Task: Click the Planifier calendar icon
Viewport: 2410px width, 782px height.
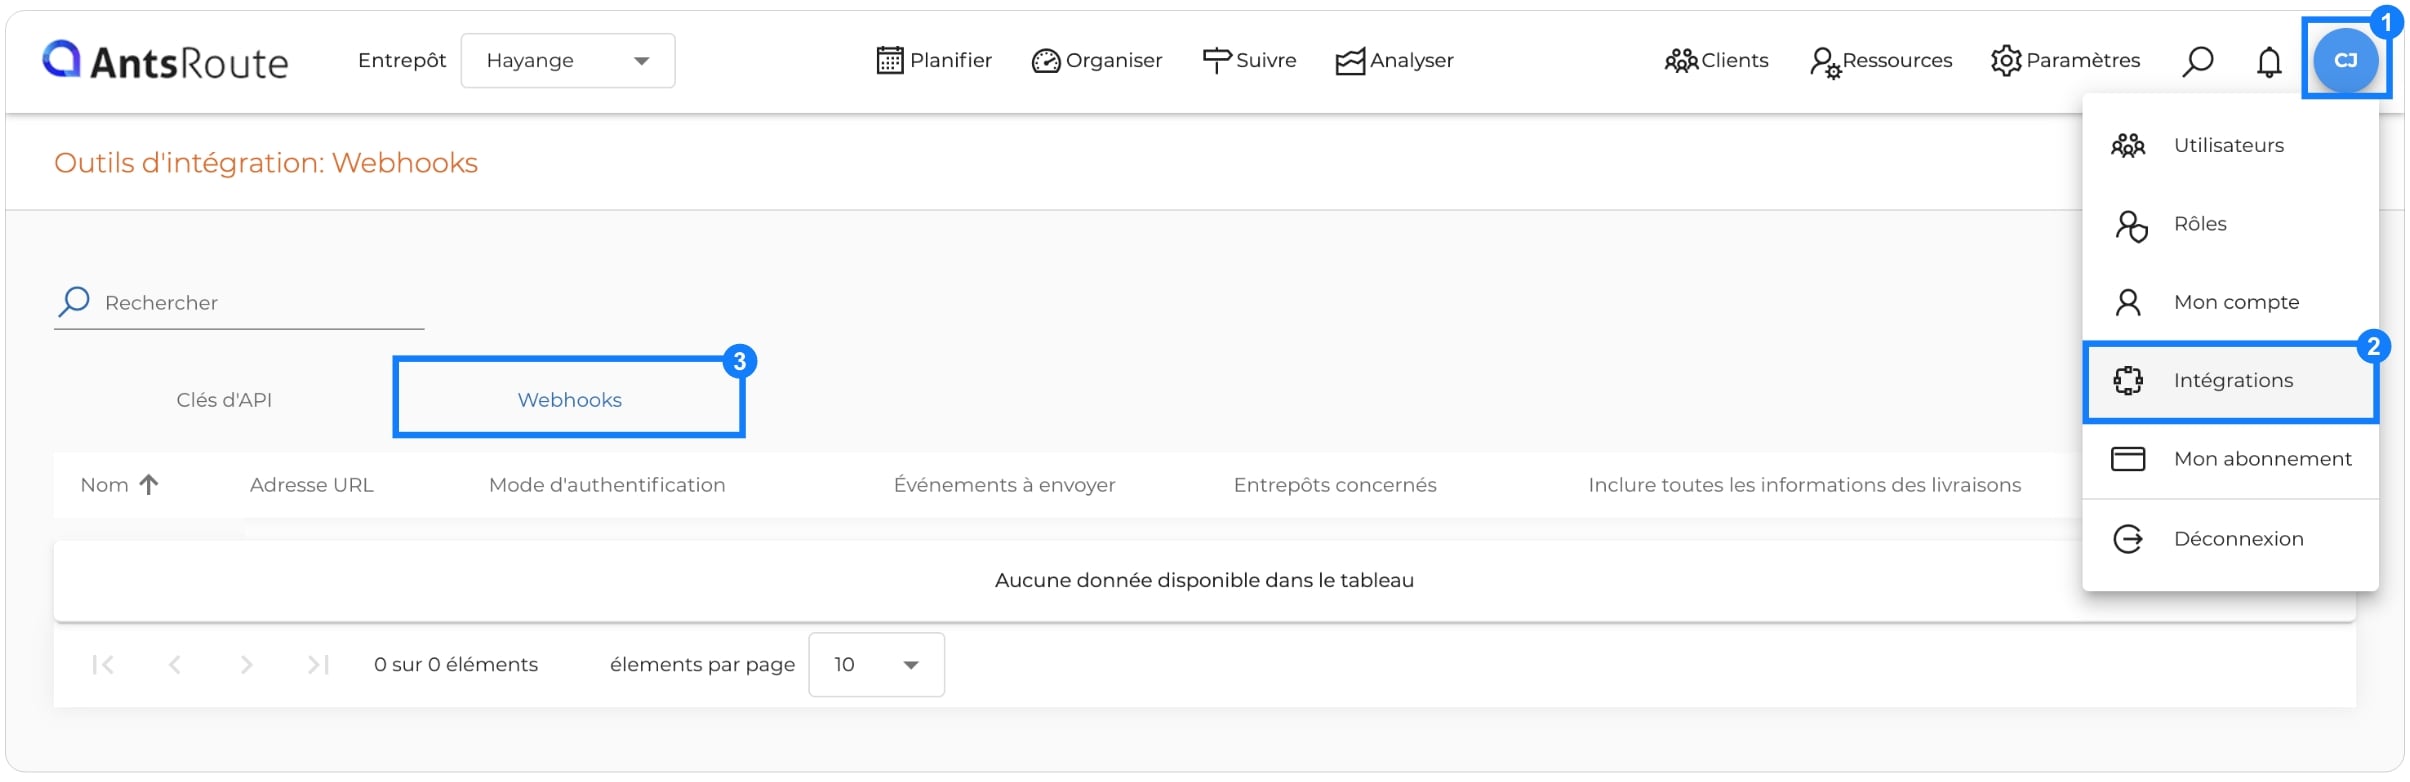Action: click(889, 61)
